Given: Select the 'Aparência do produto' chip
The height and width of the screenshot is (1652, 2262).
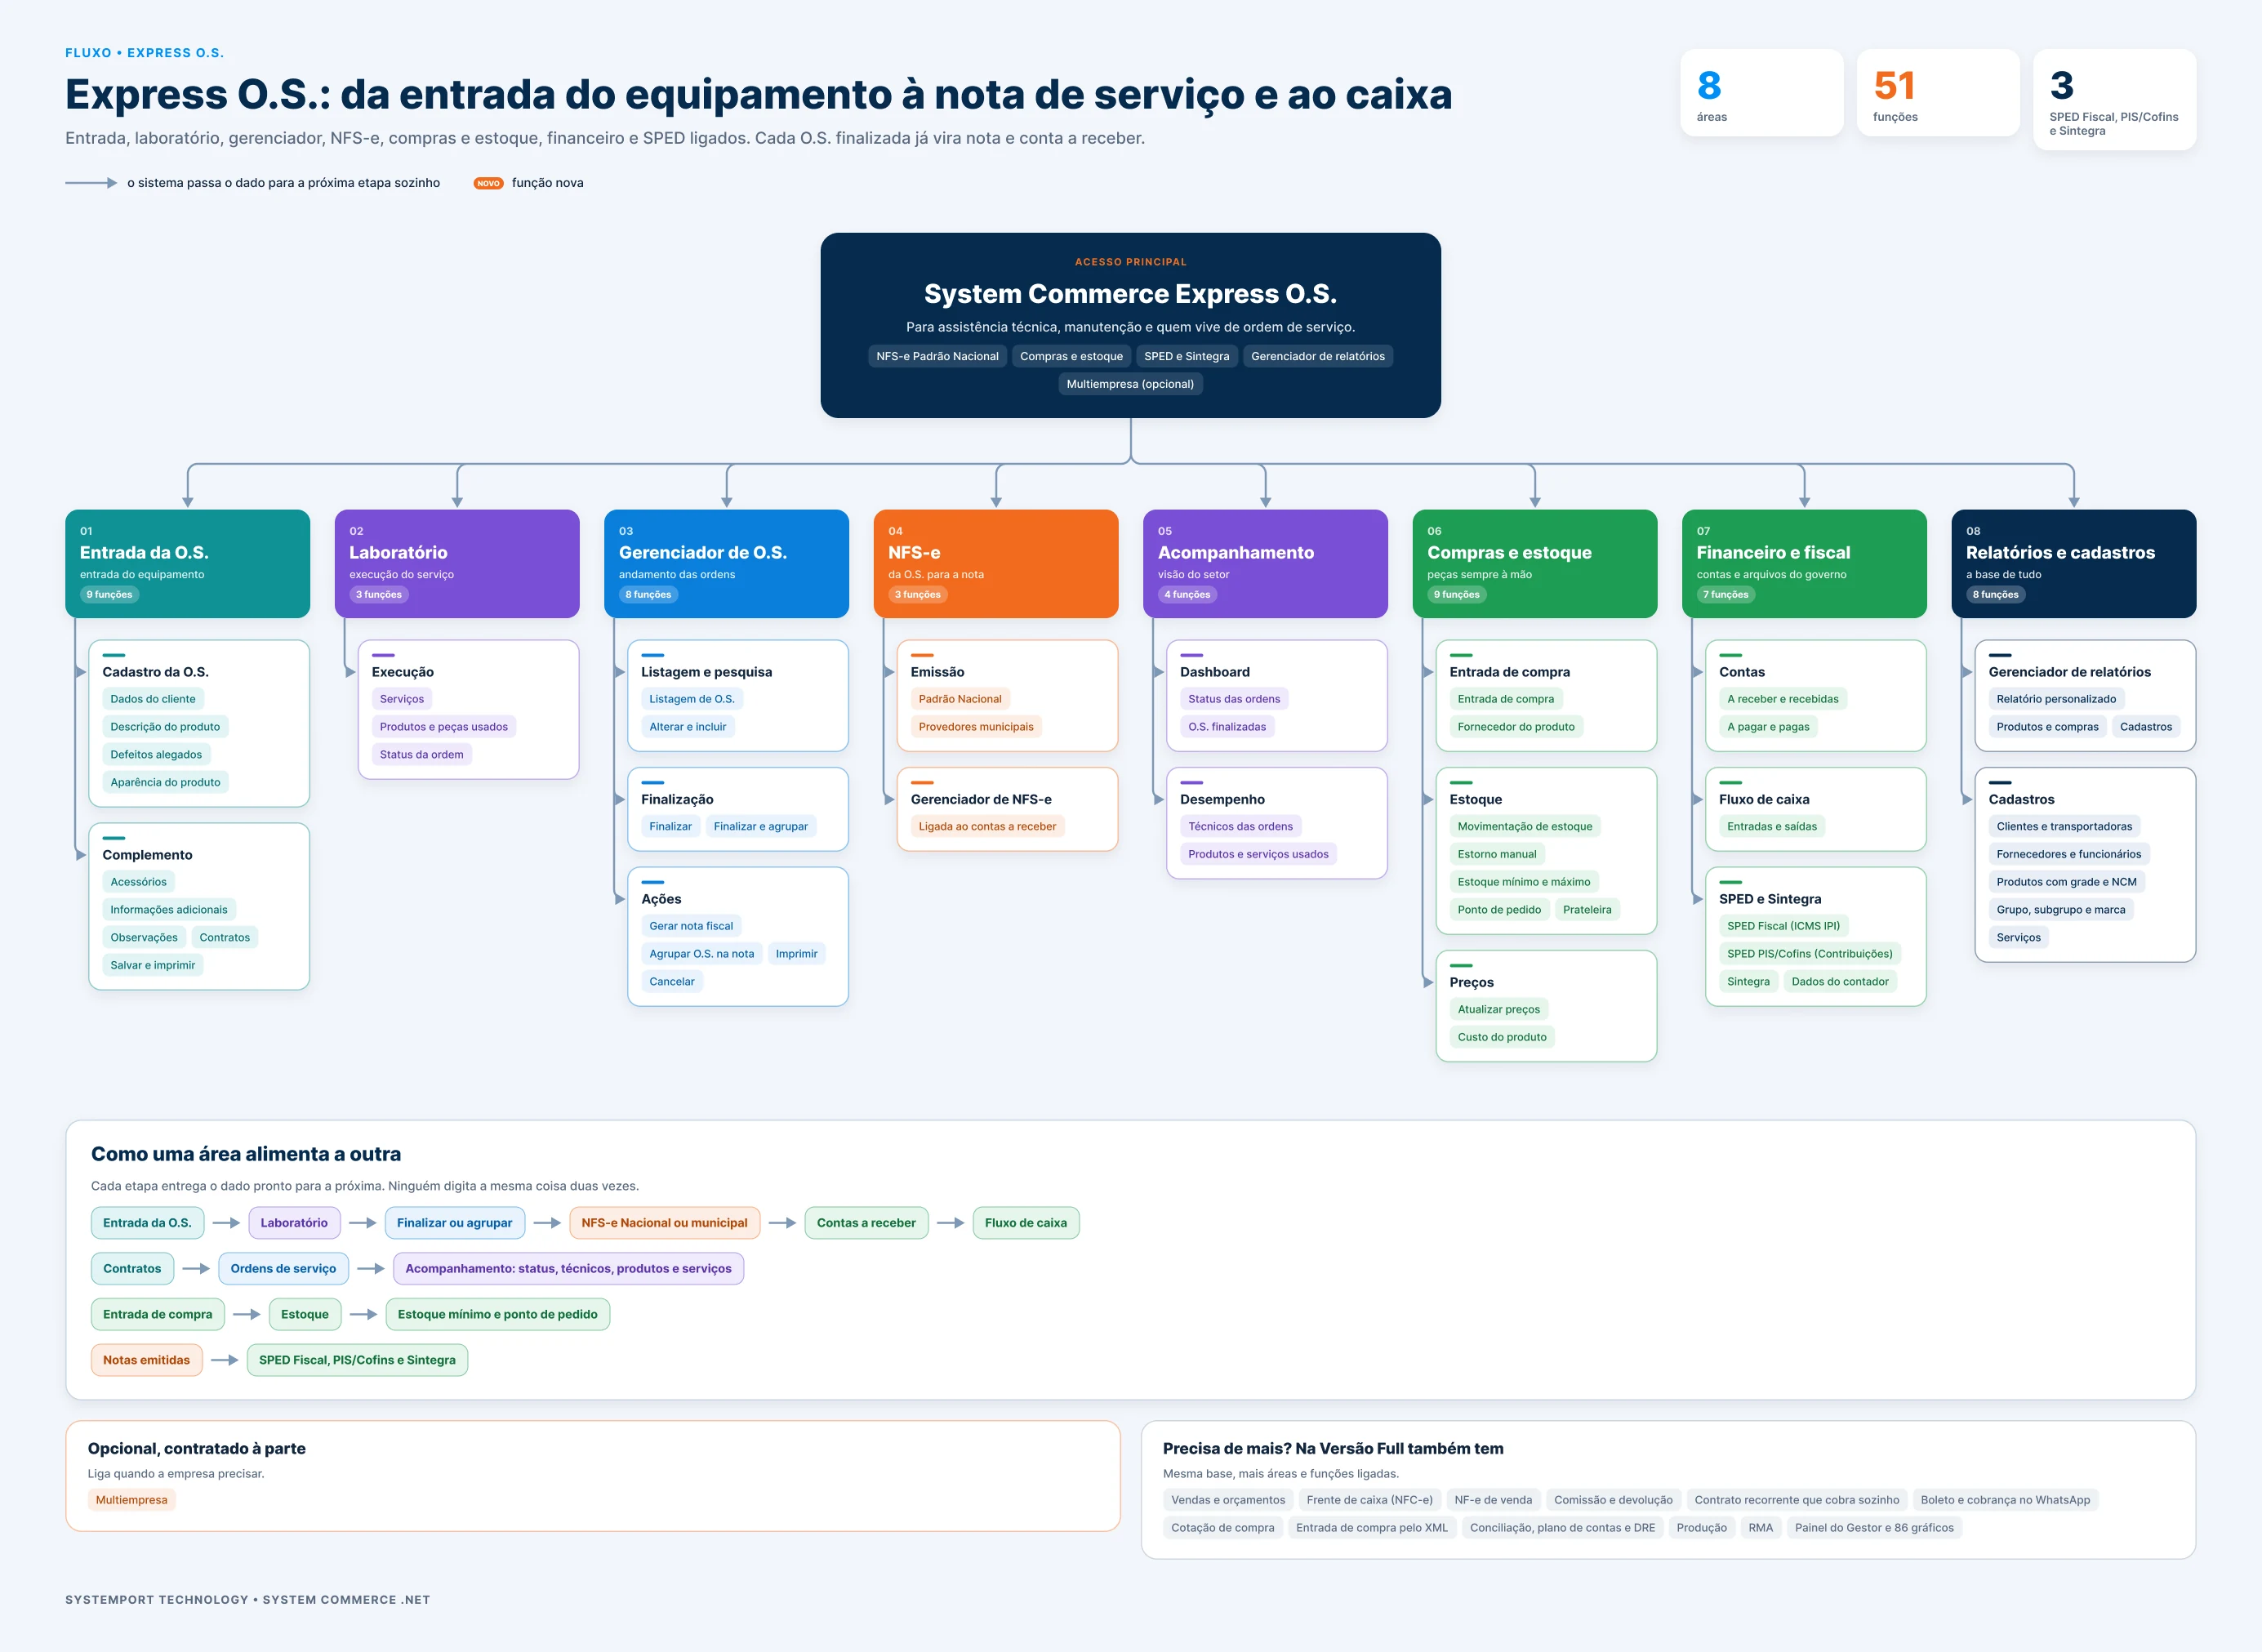Looking at the screenshot, I should click(x=165, y=782).
